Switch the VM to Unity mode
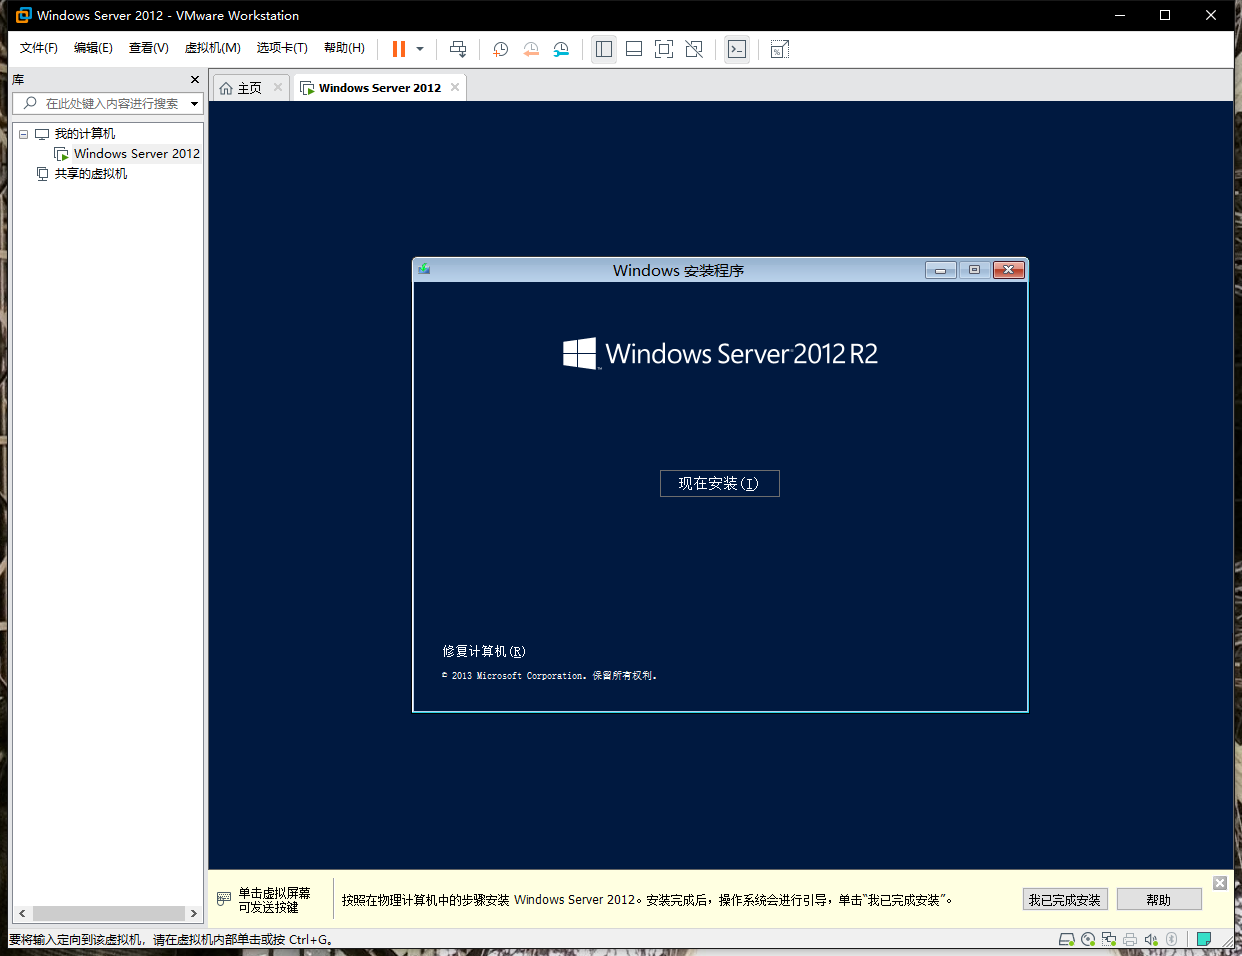Screen dimensions: 1242x956 [693, 48]
